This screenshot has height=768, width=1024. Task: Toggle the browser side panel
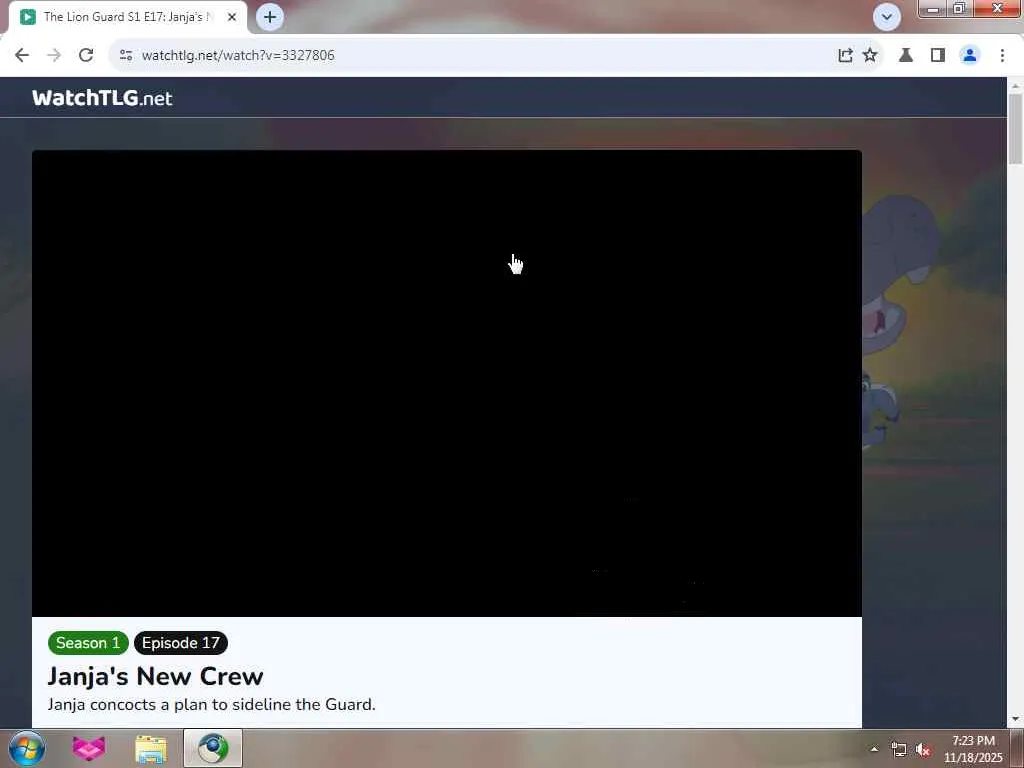938,56
